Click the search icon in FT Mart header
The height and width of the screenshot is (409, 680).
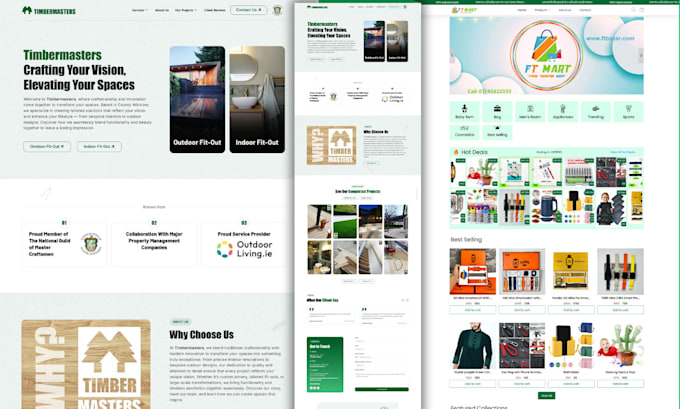tap(633, 10)
